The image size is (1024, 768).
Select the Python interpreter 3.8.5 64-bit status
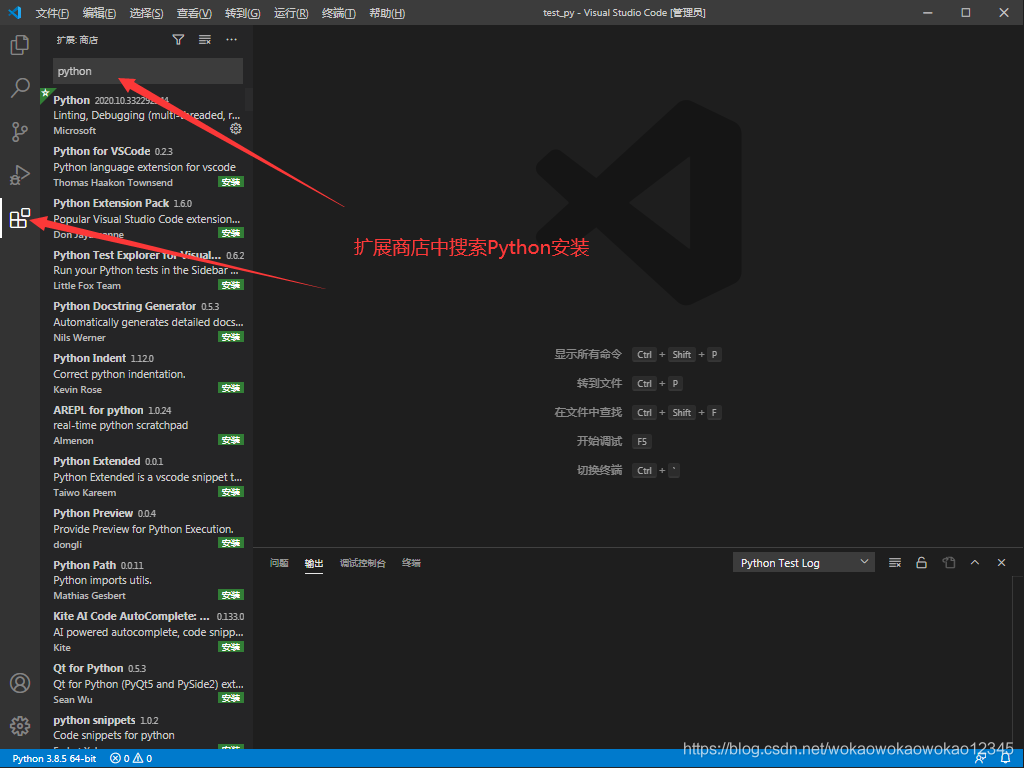(x=55, y=758)
